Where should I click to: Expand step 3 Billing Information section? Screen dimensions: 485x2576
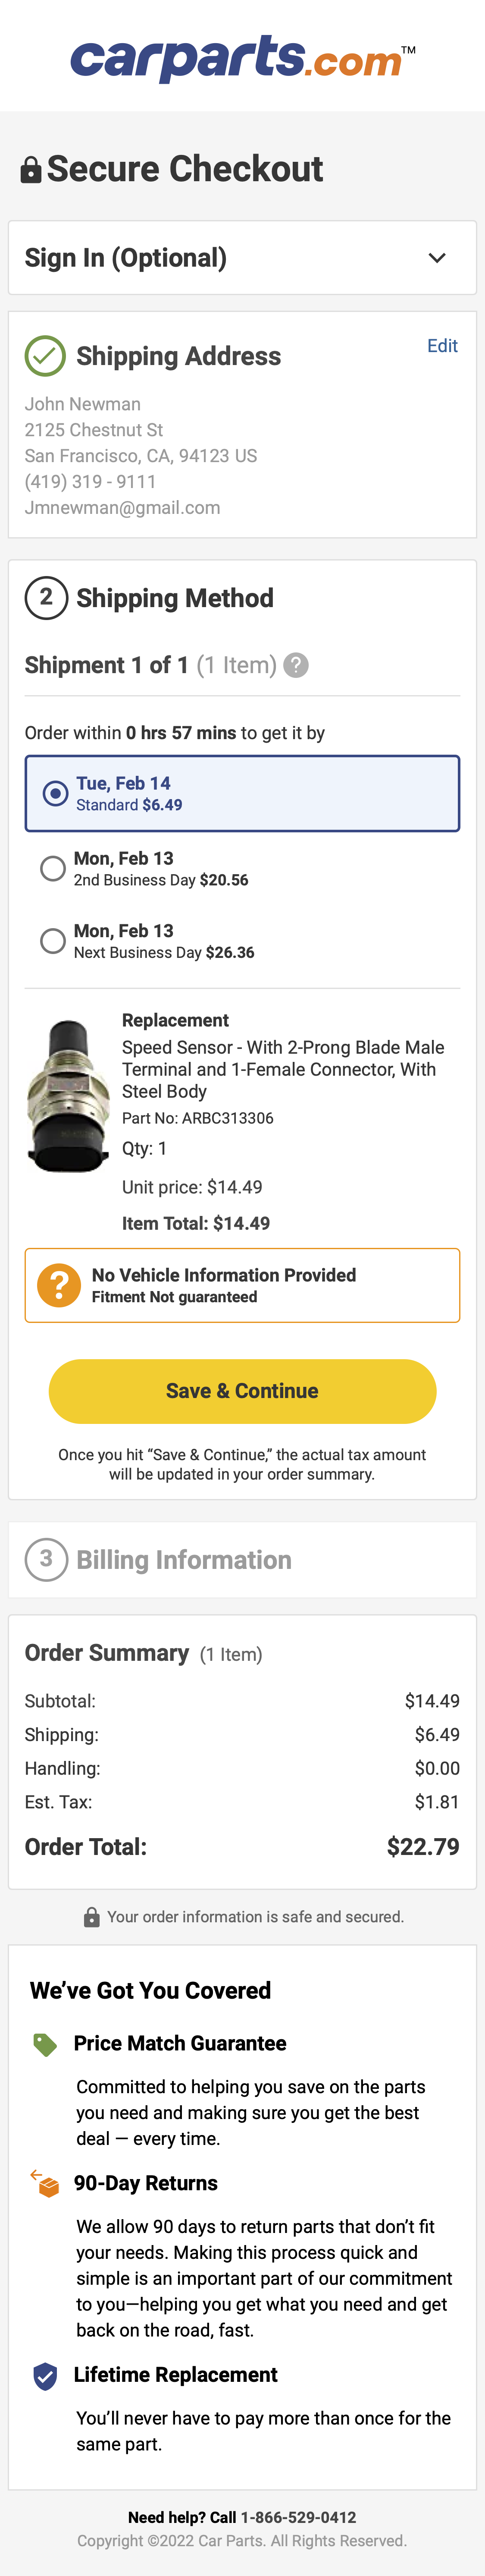(184, 1560)
